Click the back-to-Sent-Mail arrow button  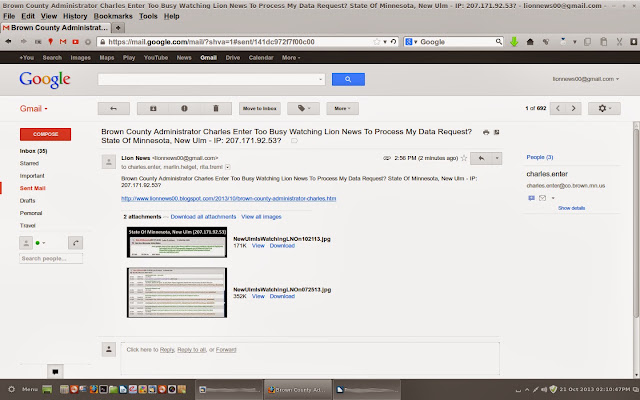pos(113,109)
